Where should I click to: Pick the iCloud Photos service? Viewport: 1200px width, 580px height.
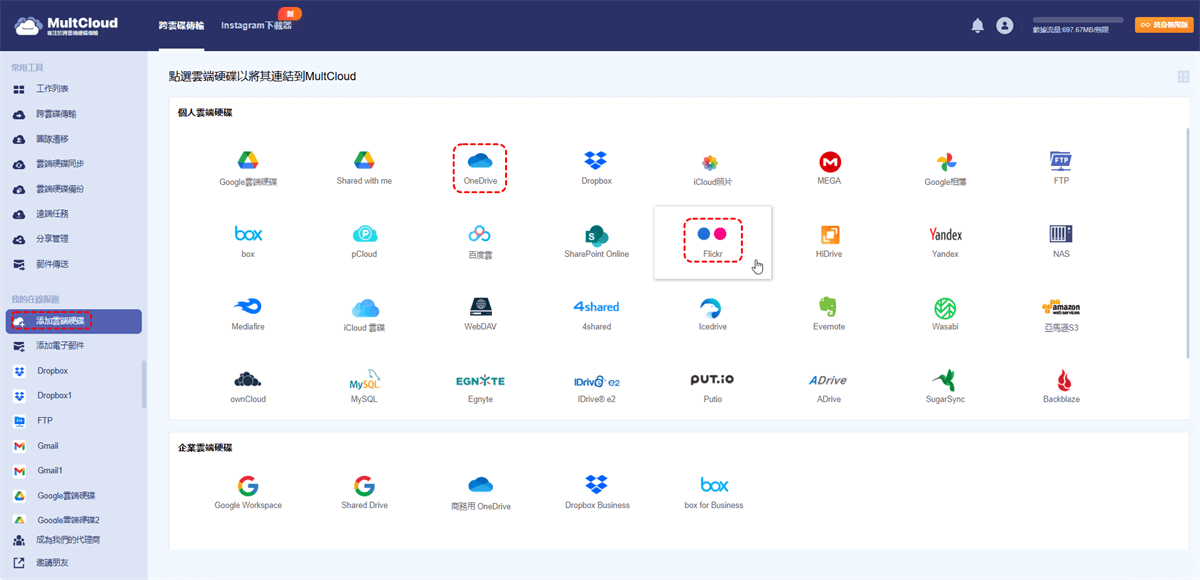coord(710,162)
